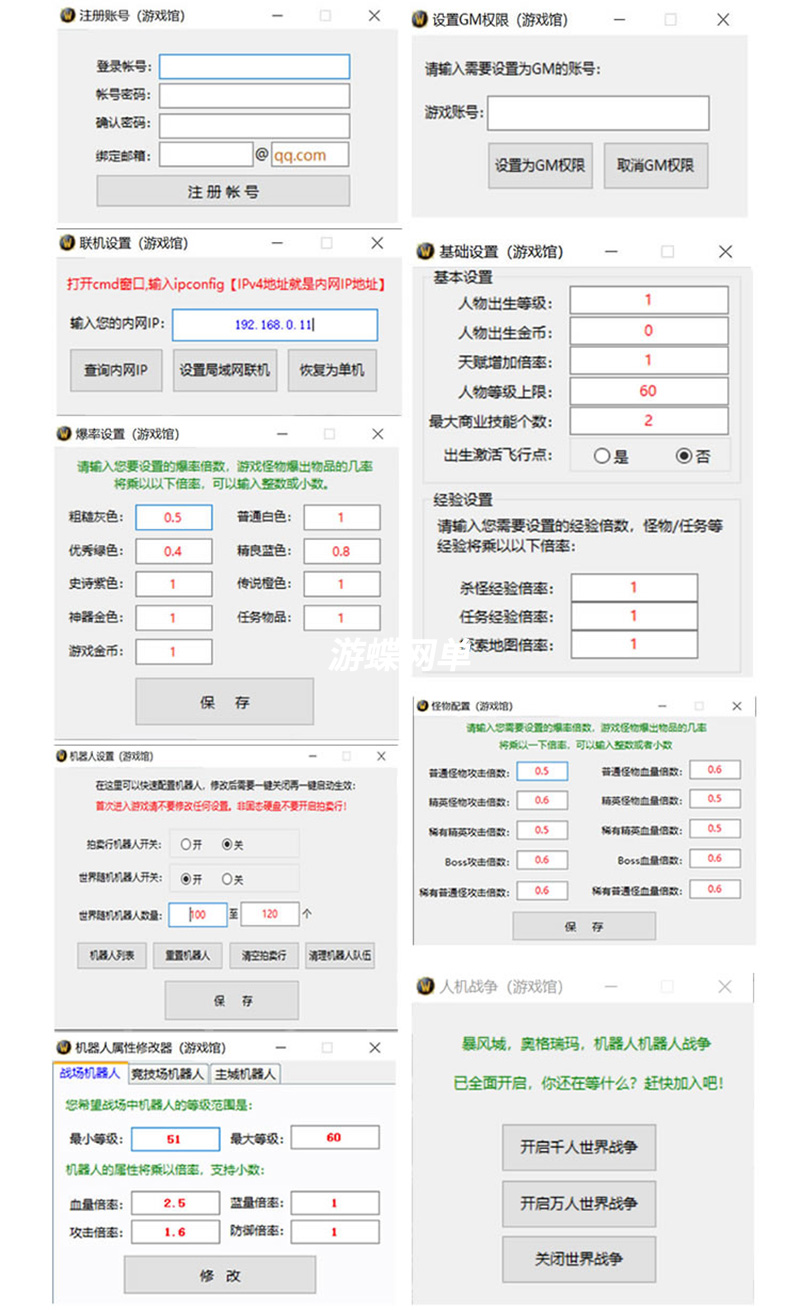Click the 重置机器人 button
Viewport: 800px width, 1310px height.
point(188,955)
